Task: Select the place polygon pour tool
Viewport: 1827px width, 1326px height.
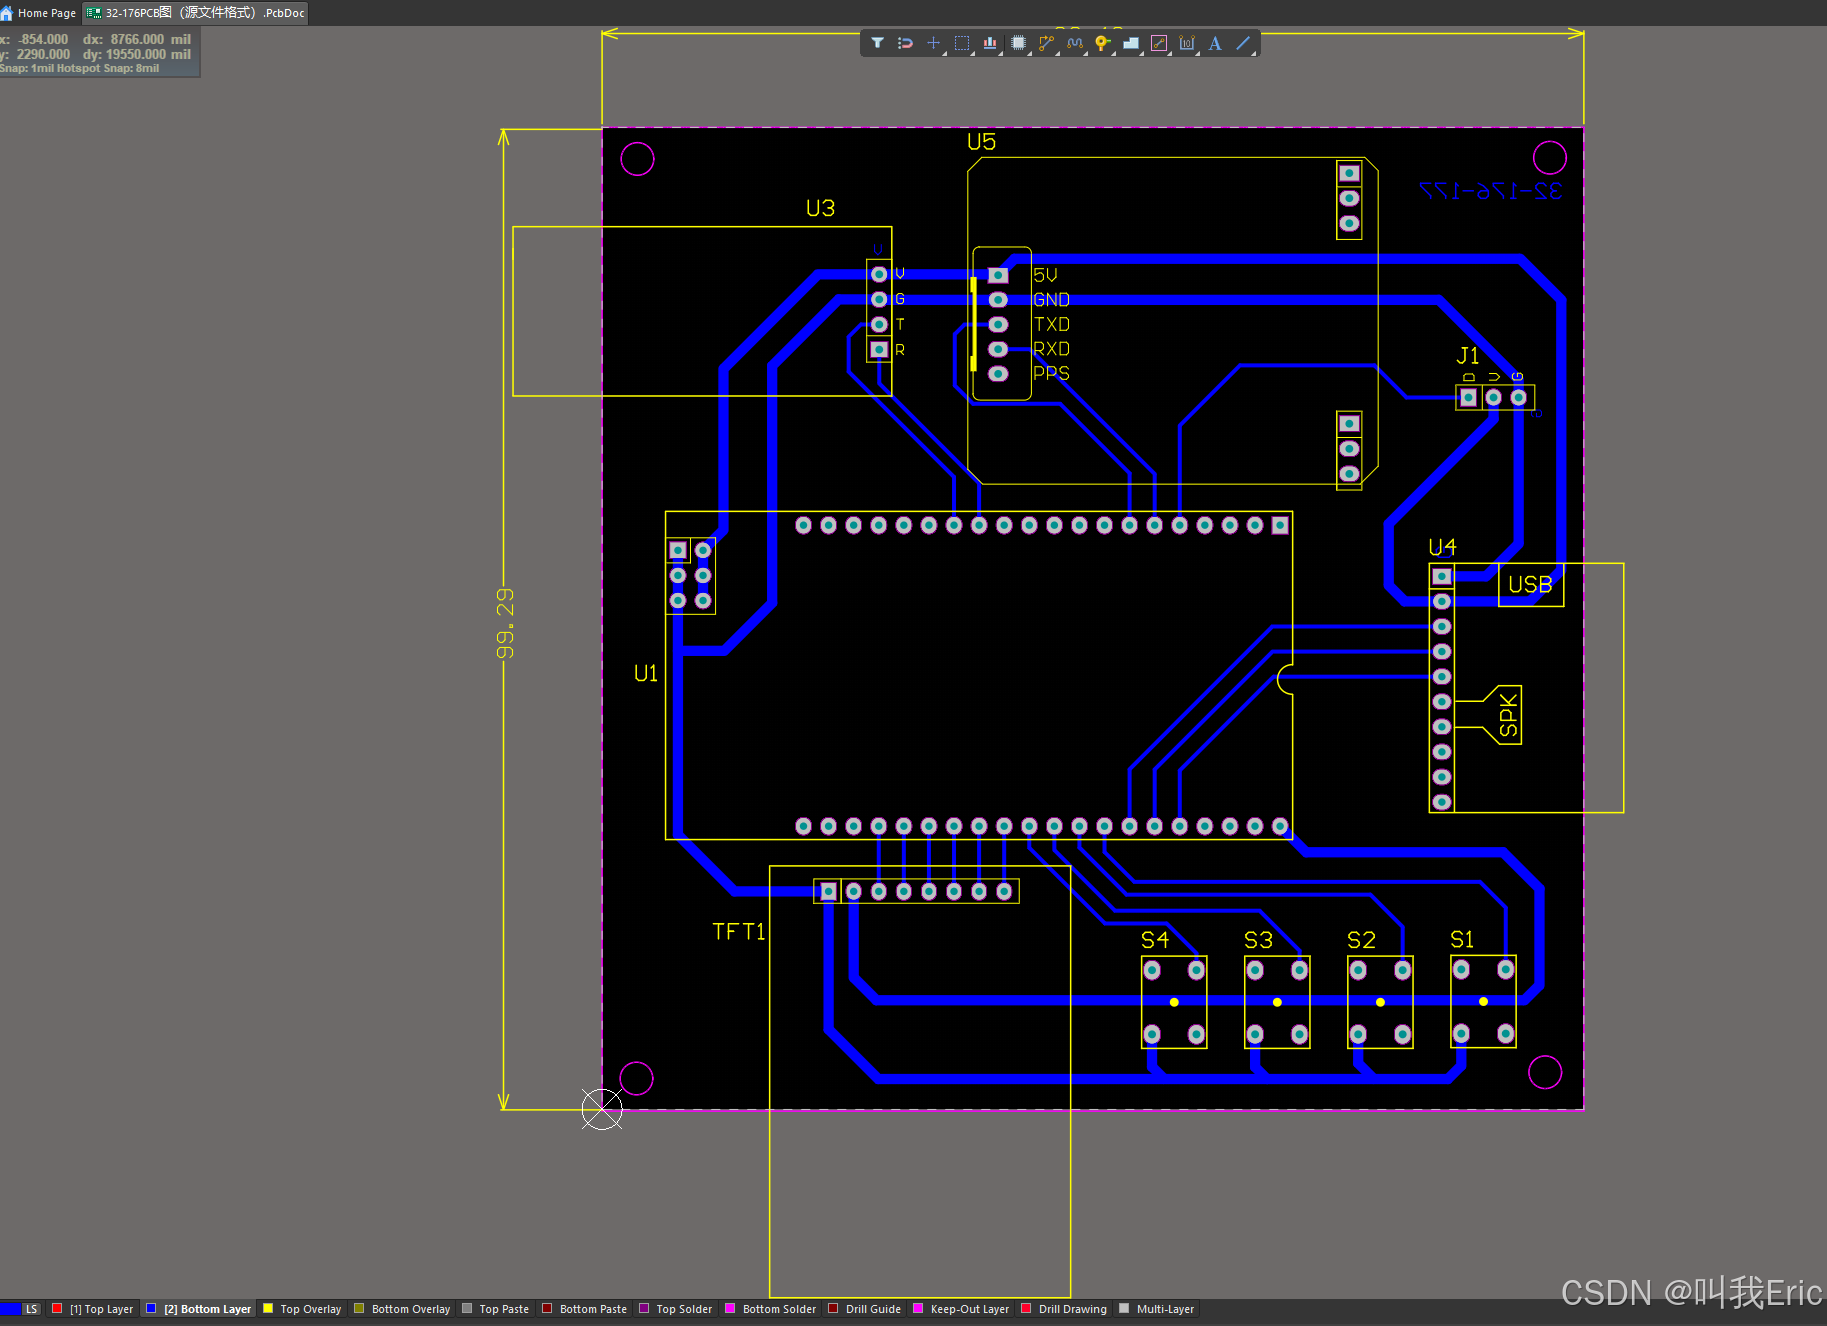Action: [1131, 43]
